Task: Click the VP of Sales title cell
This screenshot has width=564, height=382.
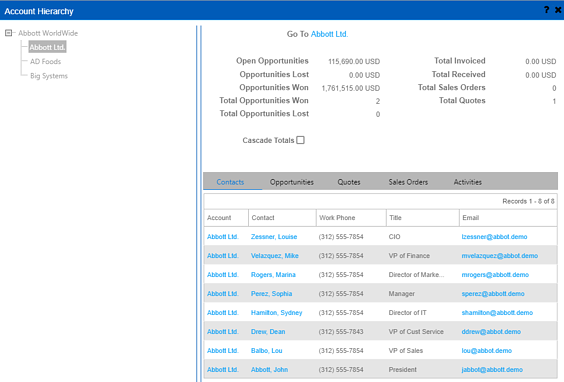Action: pos(406,351)
